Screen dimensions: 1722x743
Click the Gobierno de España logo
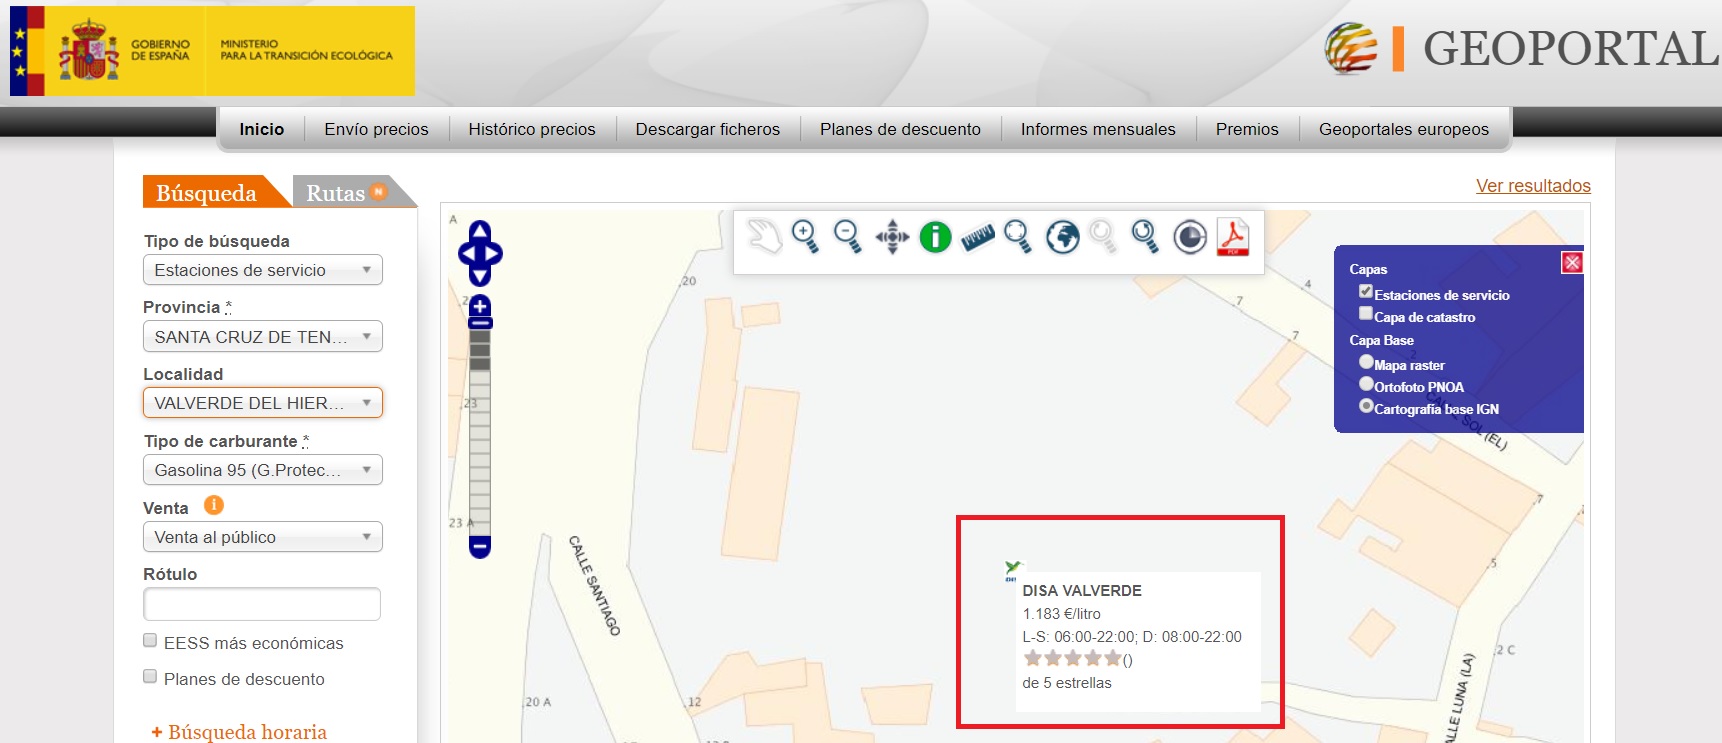click(x=212, y=51)
